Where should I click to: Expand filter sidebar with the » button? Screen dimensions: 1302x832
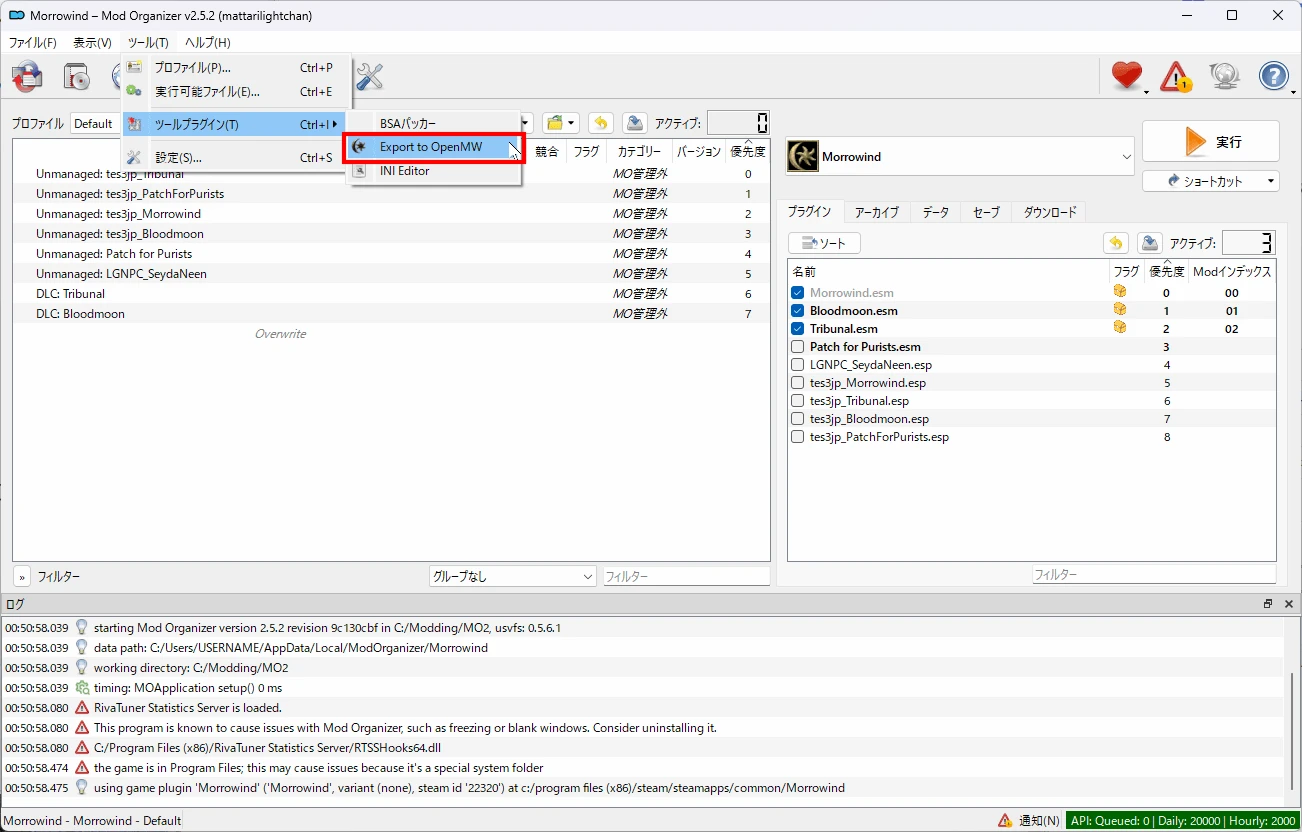22,577
